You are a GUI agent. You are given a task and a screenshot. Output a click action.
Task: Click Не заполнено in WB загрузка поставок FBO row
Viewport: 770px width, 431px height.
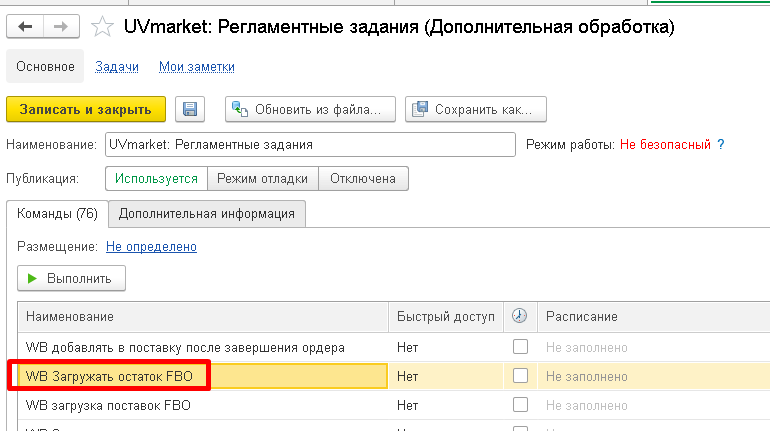pyautogui.click(x=587, y=405)
